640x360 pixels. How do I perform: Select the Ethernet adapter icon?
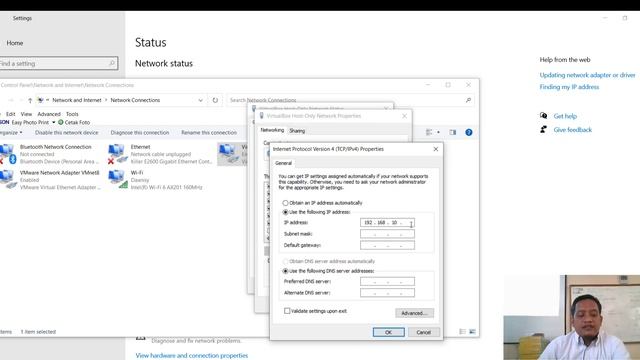pos(117,154)
